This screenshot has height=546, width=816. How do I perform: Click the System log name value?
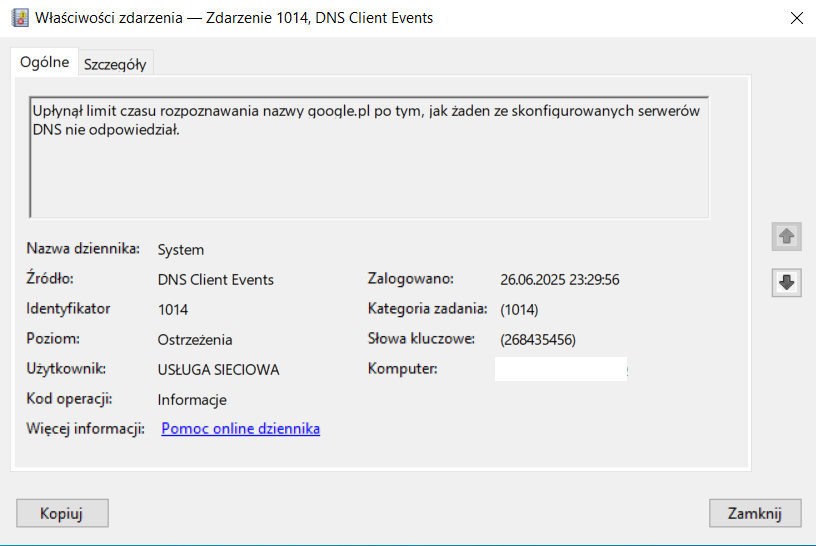pos(181,250)
